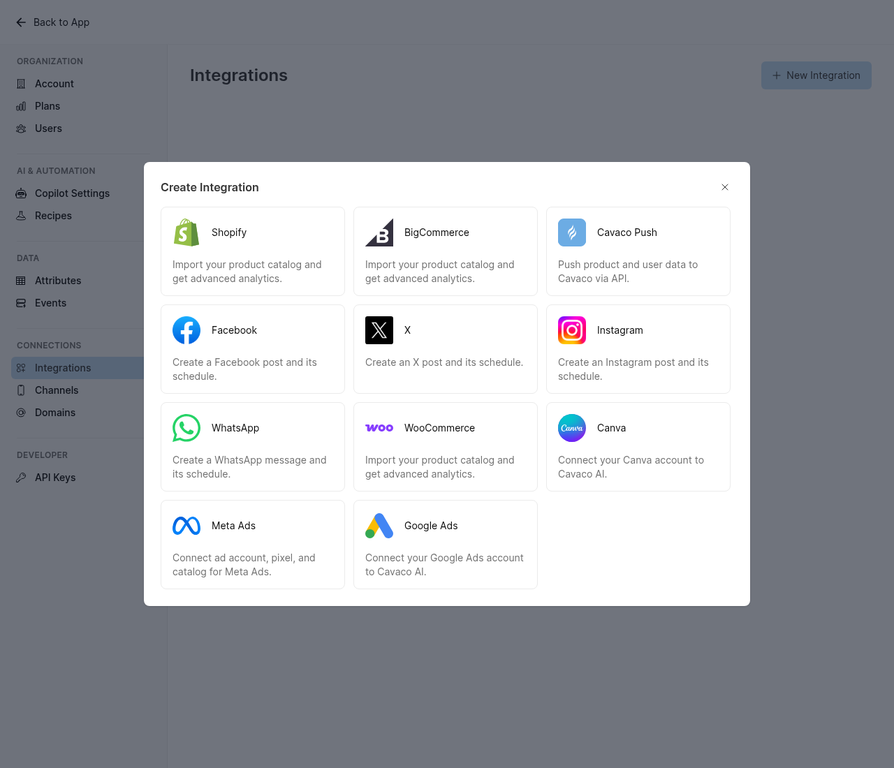
Task: Choose the Instagram integration title
Action: pos(620,330)
